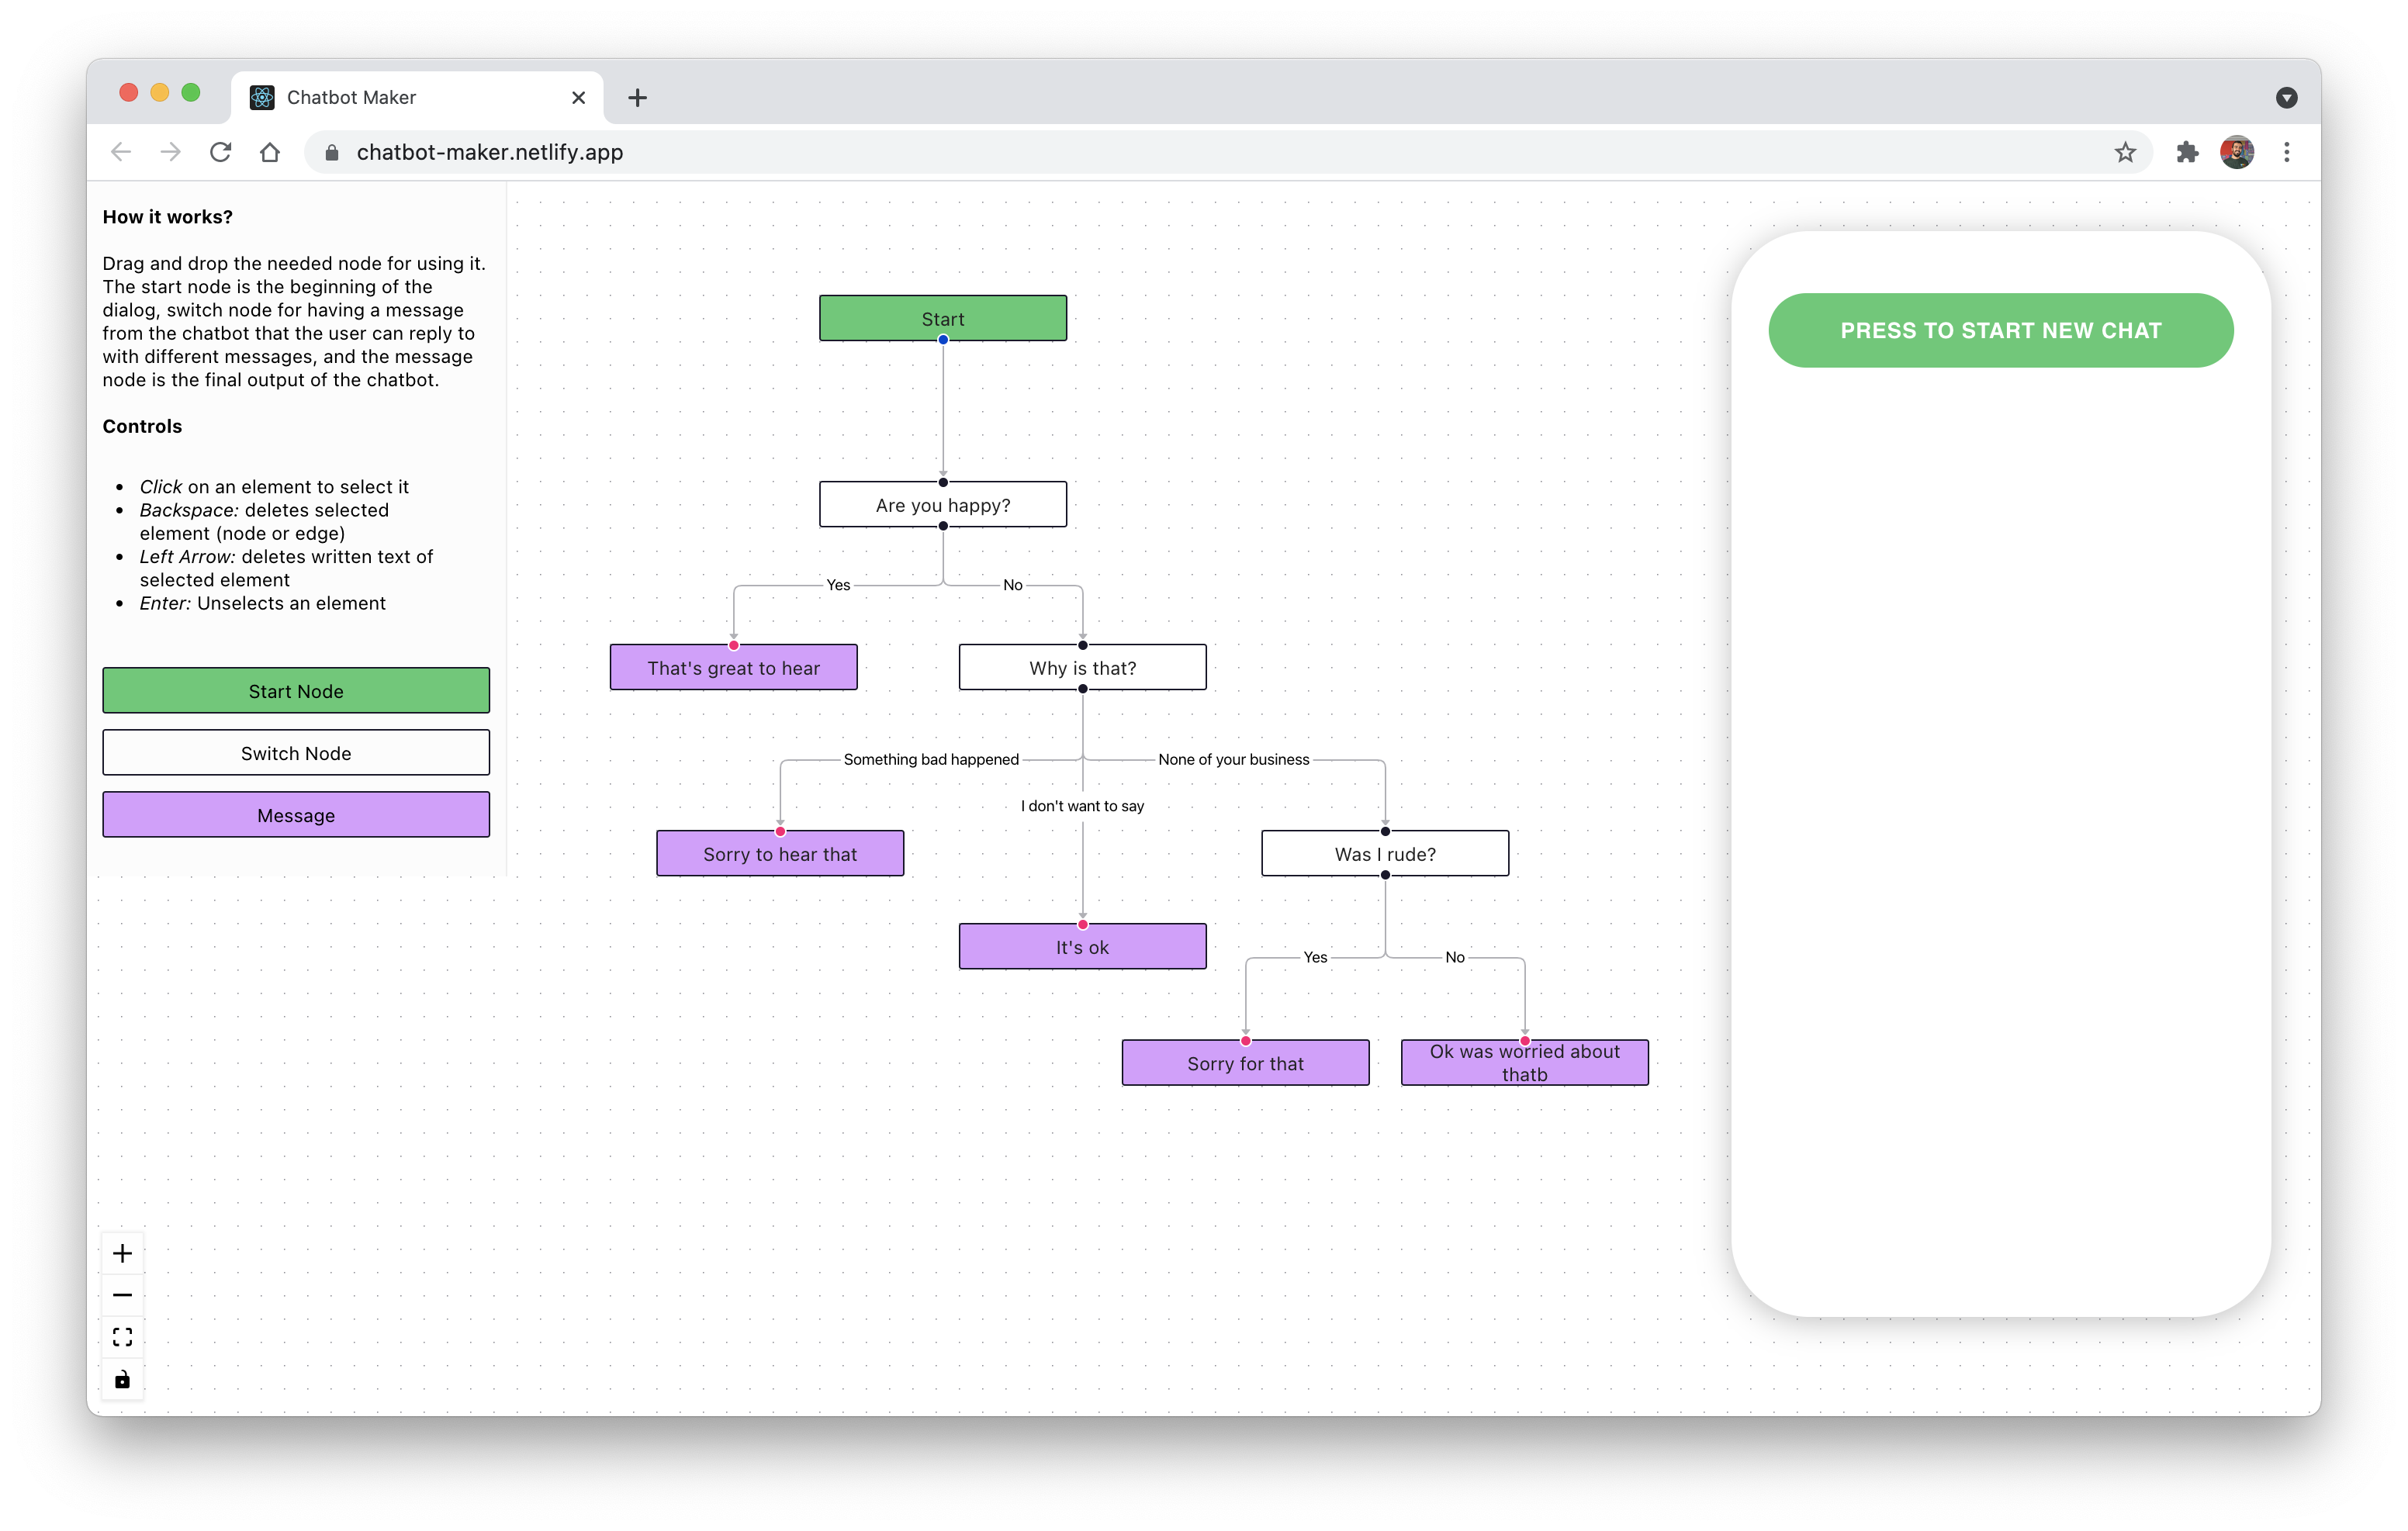Click the purple Message node item
Screen dimensions: 2408x1531
[296, 815]
